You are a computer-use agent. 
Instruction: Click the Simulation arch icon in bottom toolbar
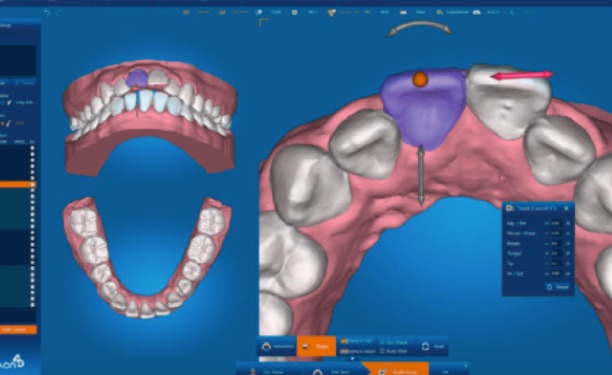point(267,346)
